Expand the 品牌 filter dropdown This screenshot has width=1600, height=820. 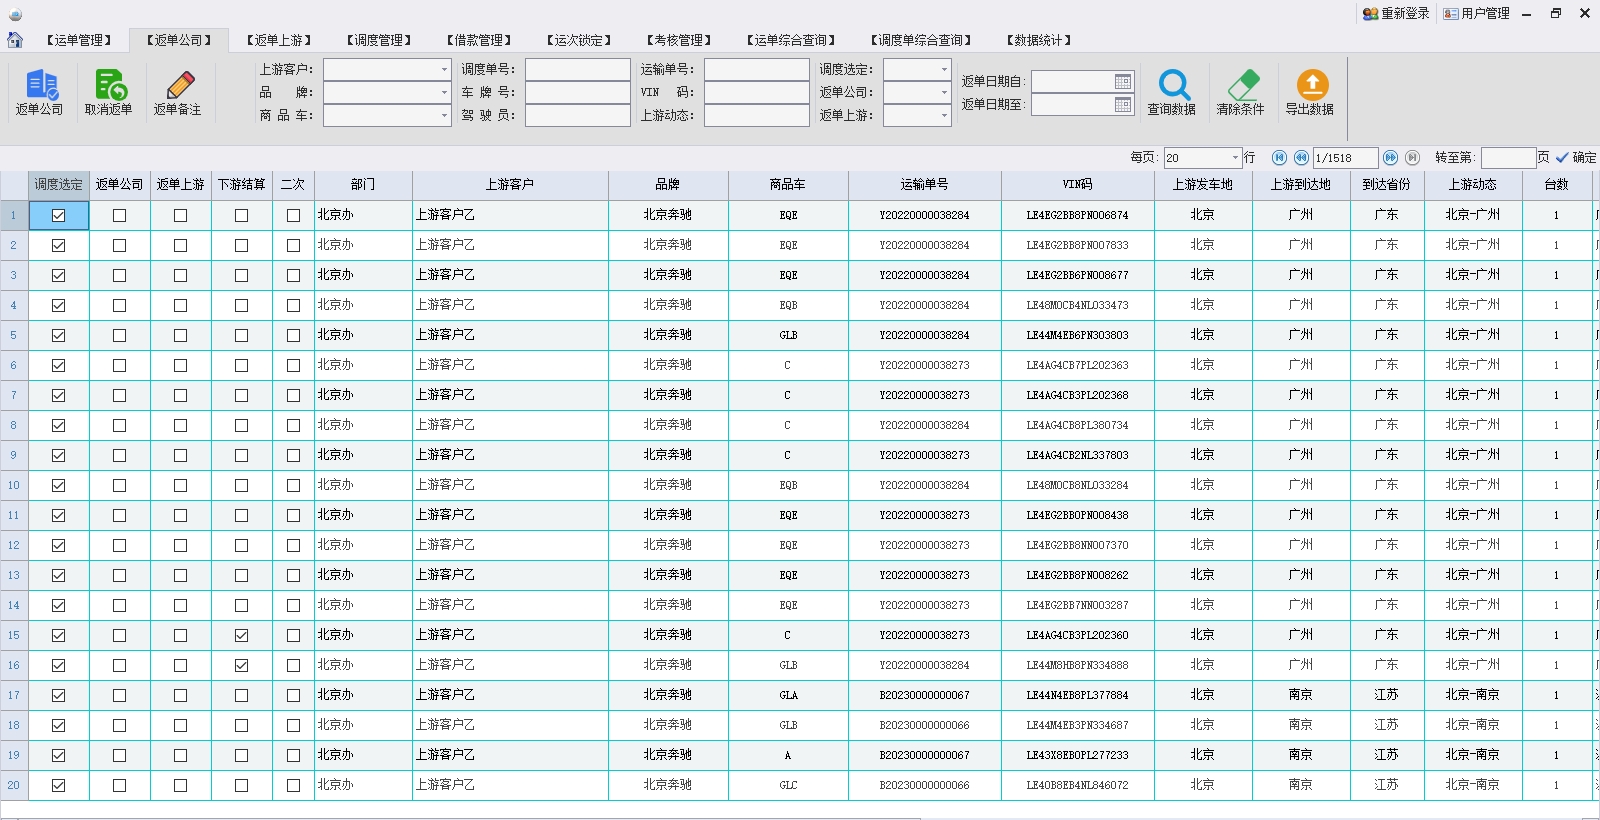click(444, 92)
